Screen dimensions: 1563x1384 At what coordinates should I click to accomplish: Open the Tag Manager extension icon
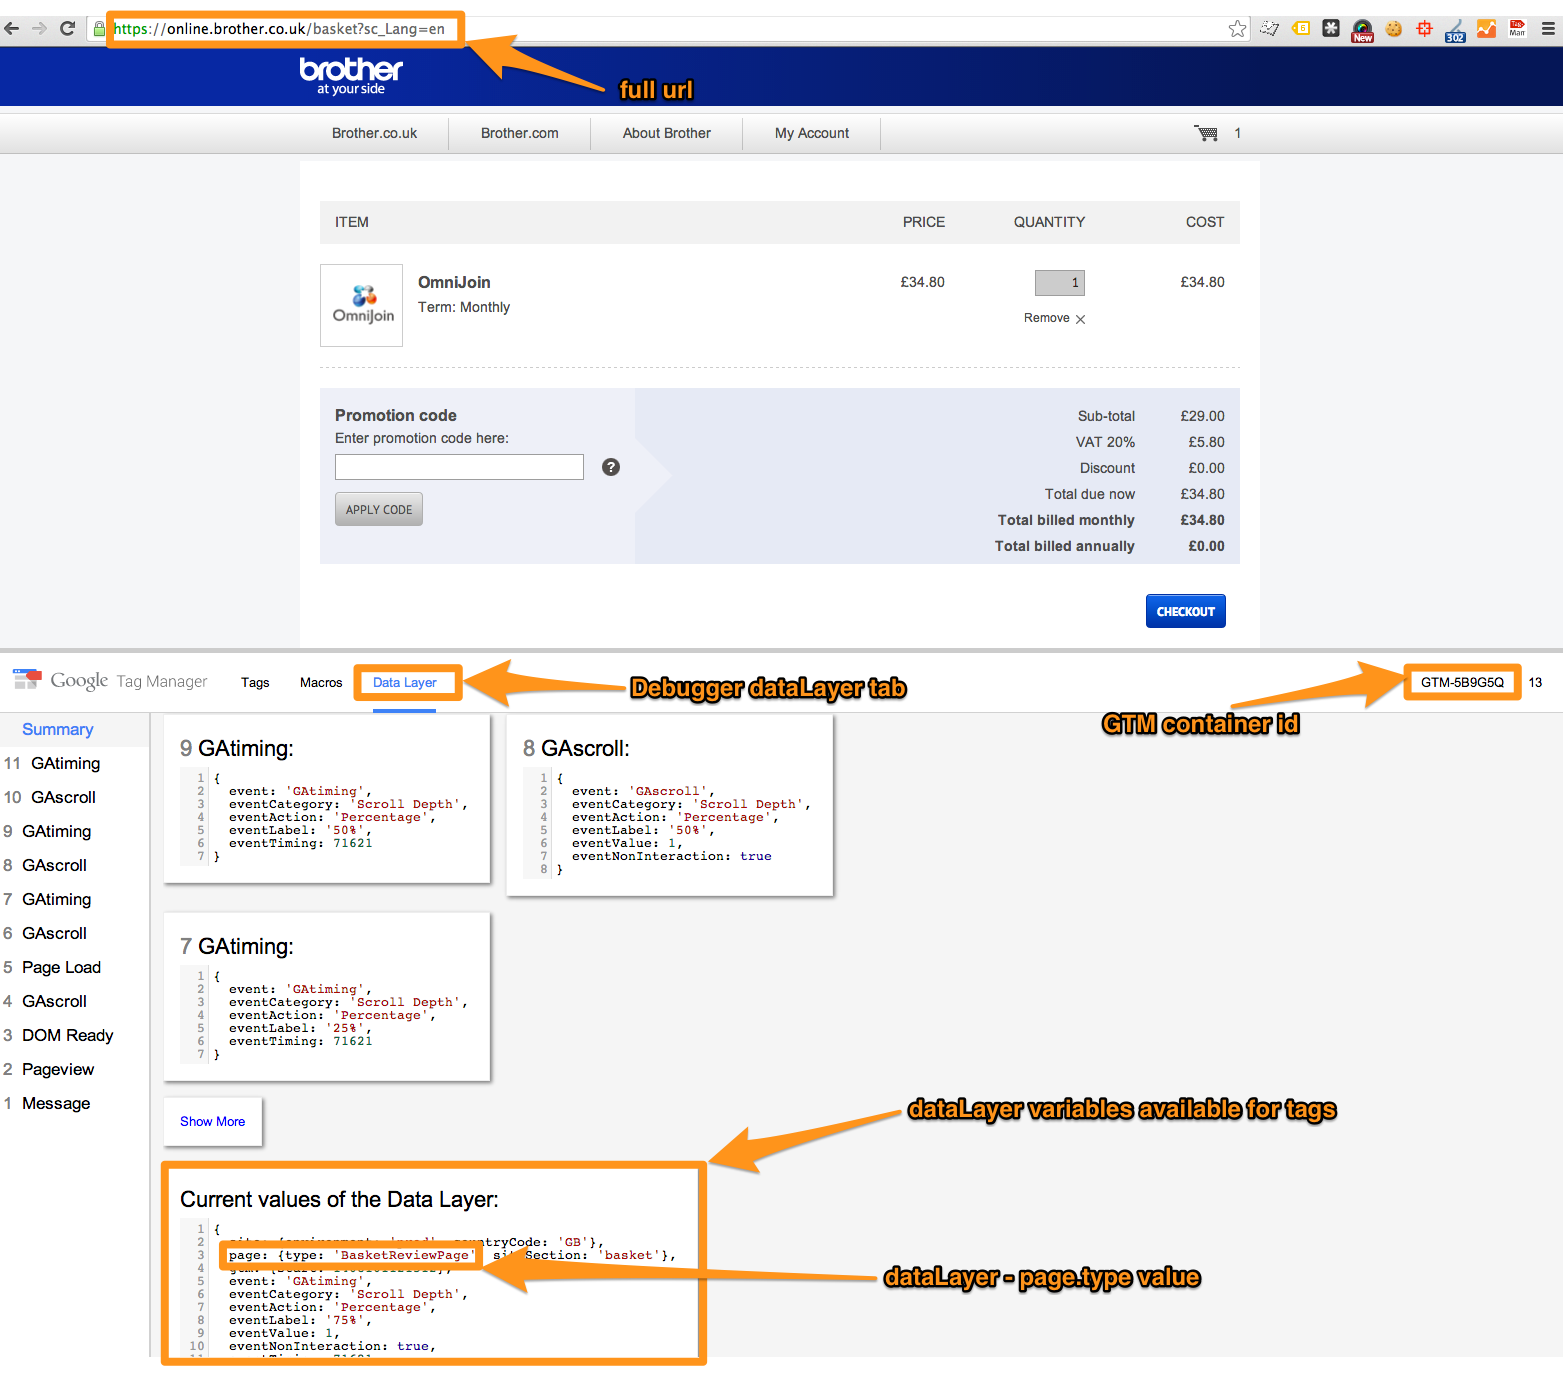tap(1518, 28)
